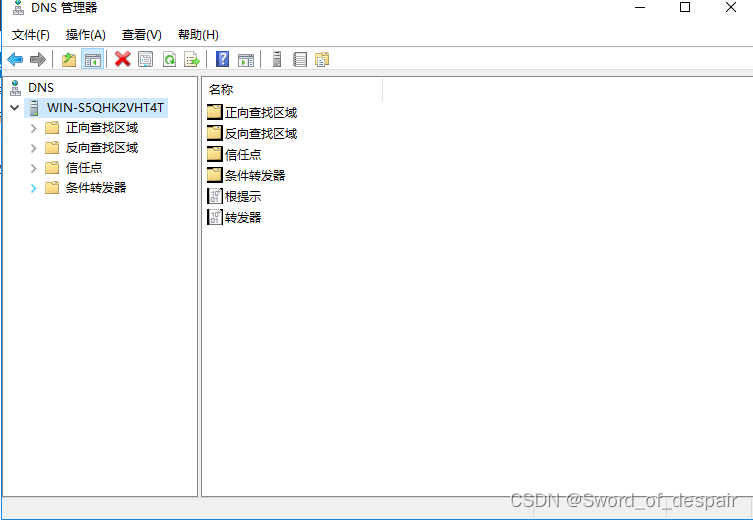Select 根提示 item in right pane
The height and width of the screenshot is (520, 753).
[x=234, y=196]
